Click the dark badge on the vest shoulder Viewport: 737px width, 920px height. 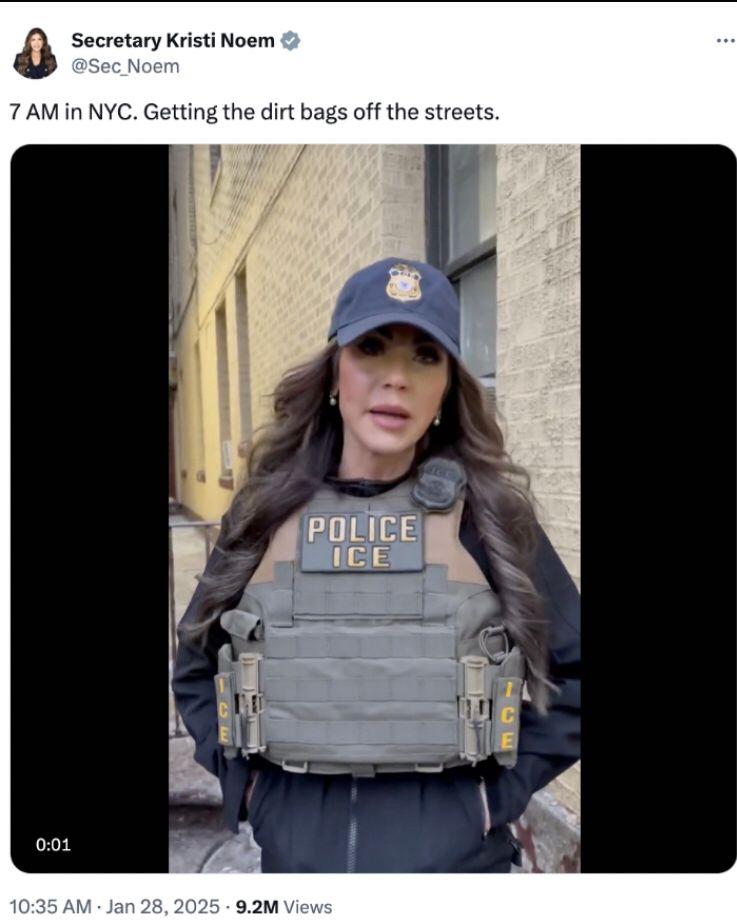pyautogui.click(x=439, y=484)
